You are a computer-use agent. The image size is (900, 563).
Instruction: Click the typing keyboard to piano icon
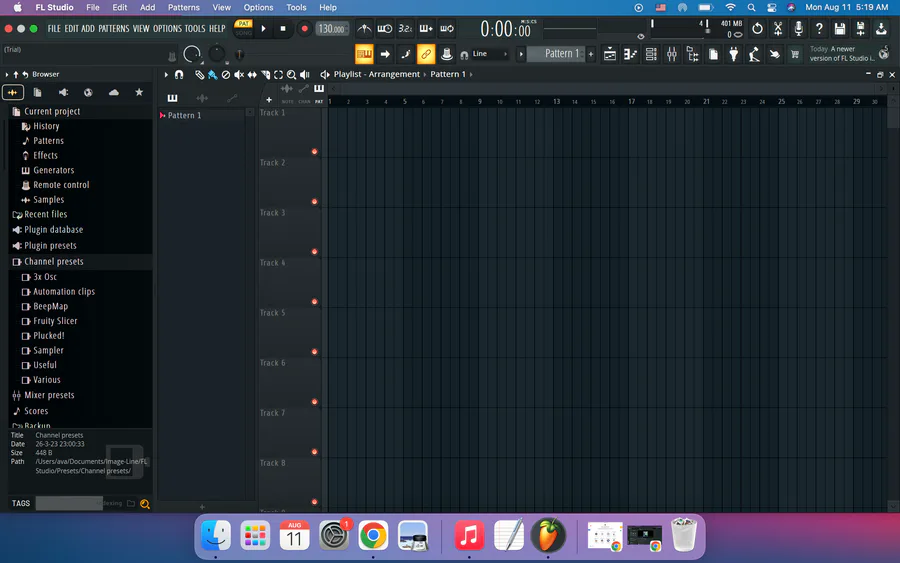pos(364,54)
